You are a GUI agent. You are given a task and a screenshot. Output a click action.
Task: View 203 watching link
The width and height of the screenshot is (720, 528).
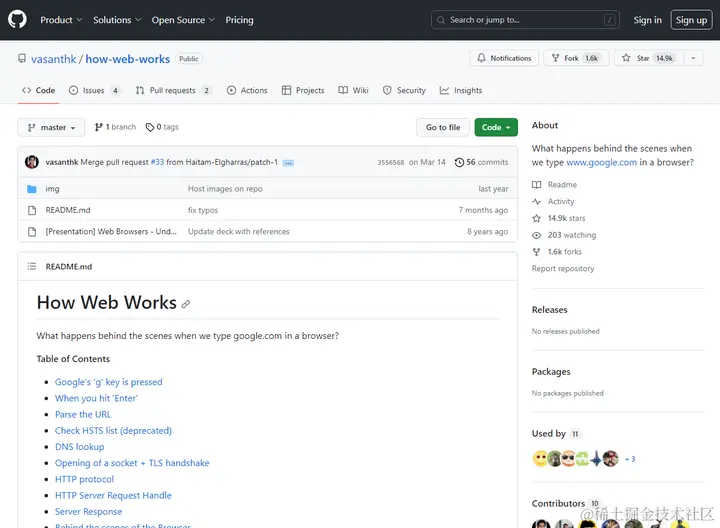[564, 235]
